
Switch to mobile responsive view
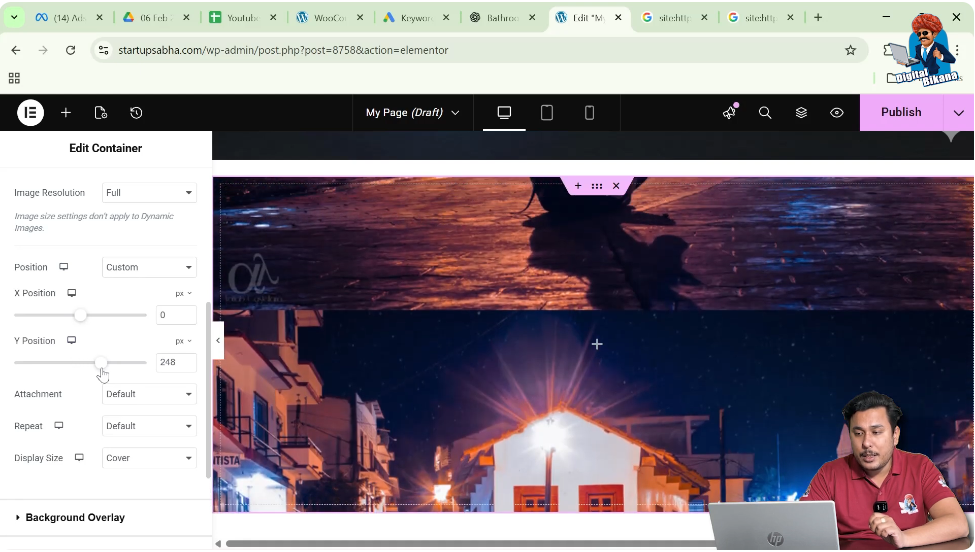coord(589,113)
